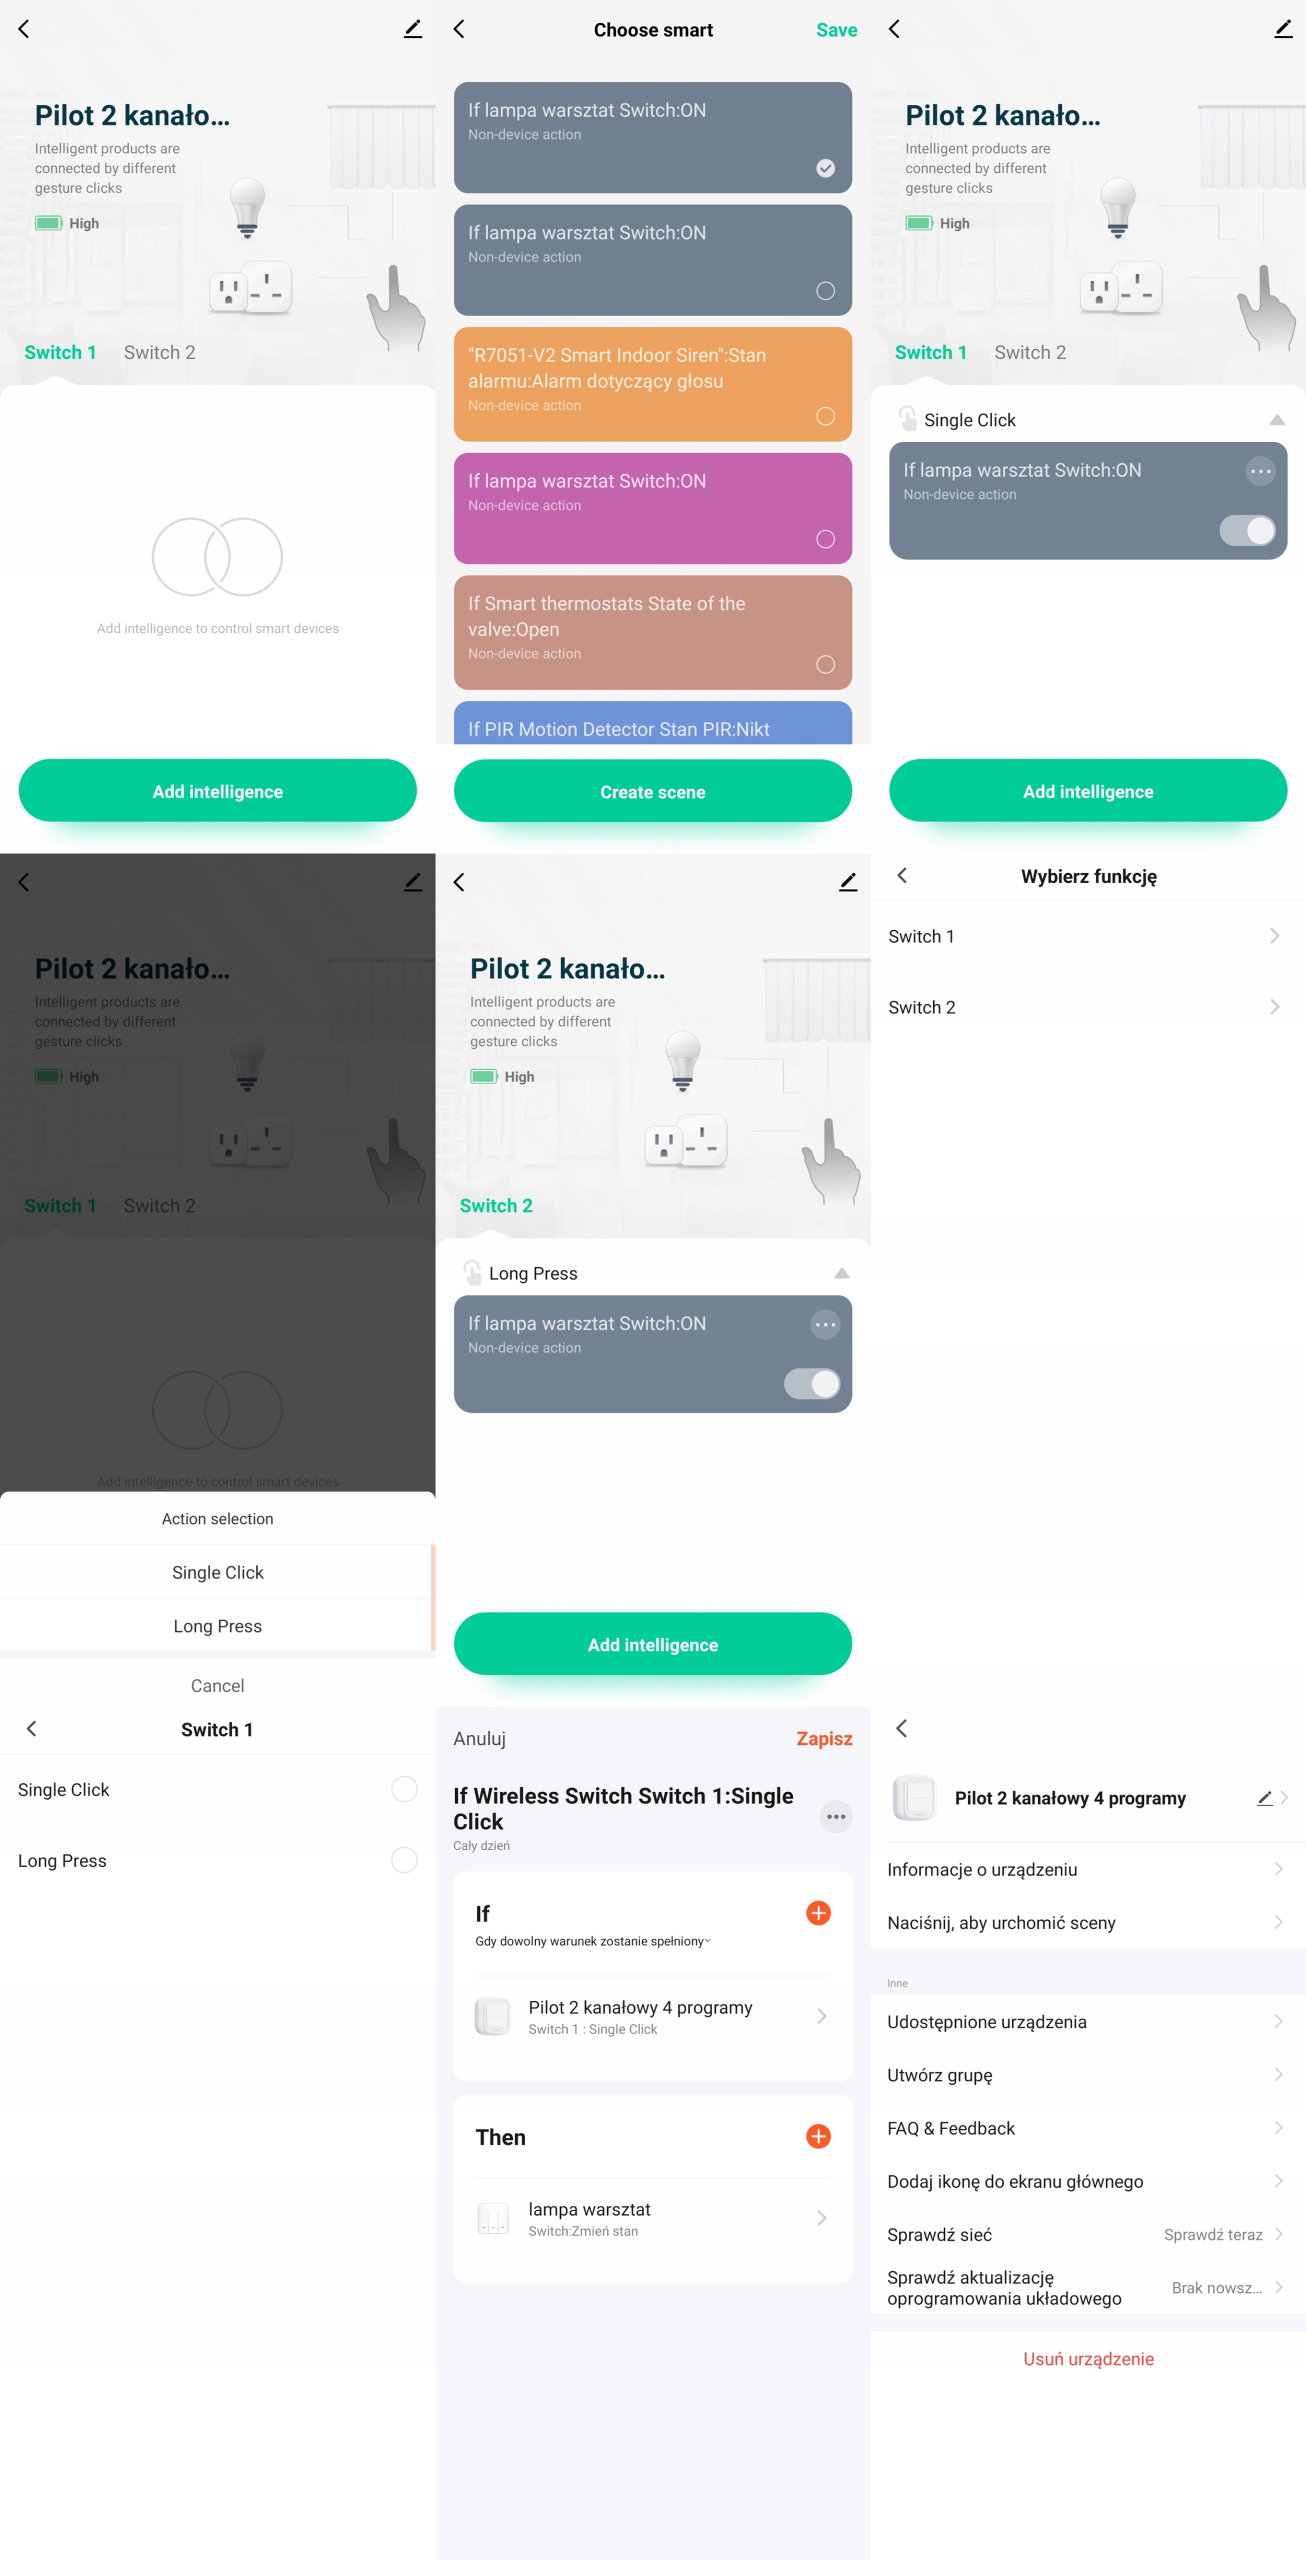This screenshot has width=1306, height=2560.
Task: Go back from the Wybierz funkcję screen
Action: (x=902, y=875)
